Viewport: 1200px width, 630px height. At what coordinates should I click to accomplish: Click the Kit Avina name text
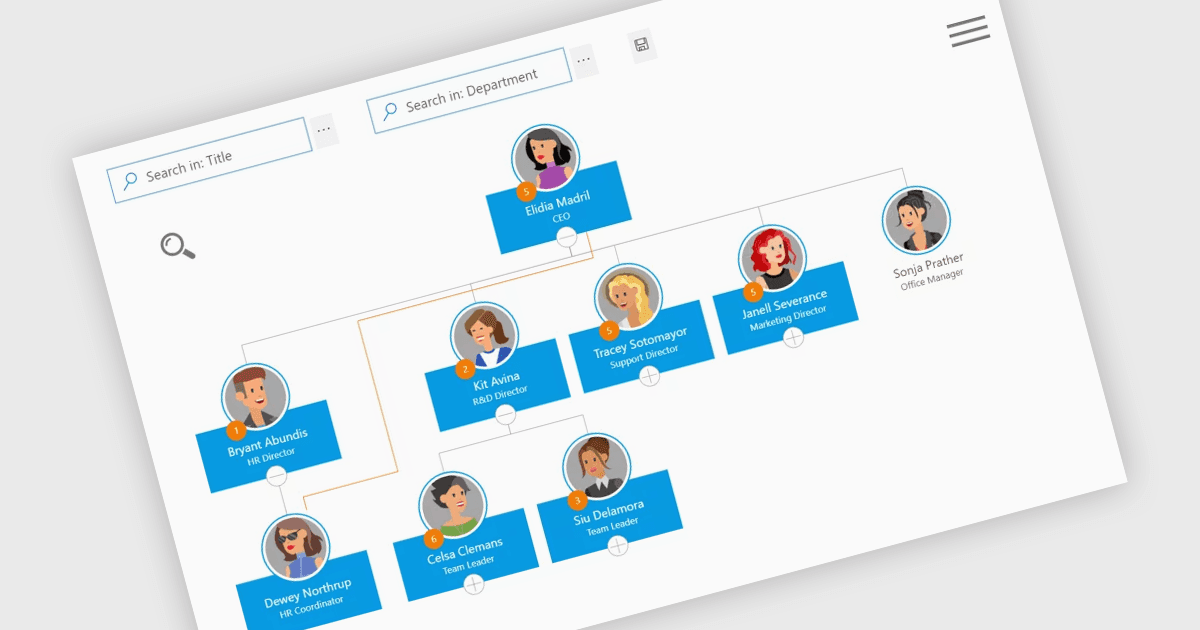click(x=495, y=384)
